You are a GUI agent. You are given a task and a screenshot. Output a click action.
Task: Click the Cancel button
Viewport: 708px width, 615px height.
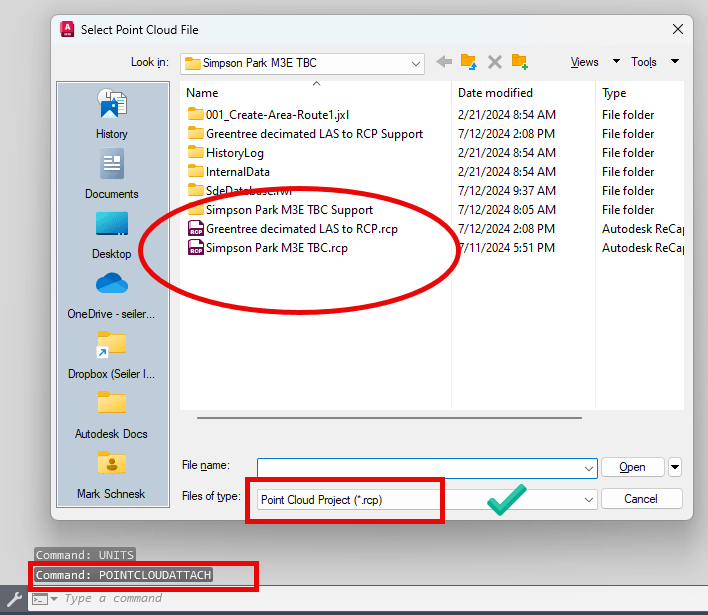[x=641, y=499]
